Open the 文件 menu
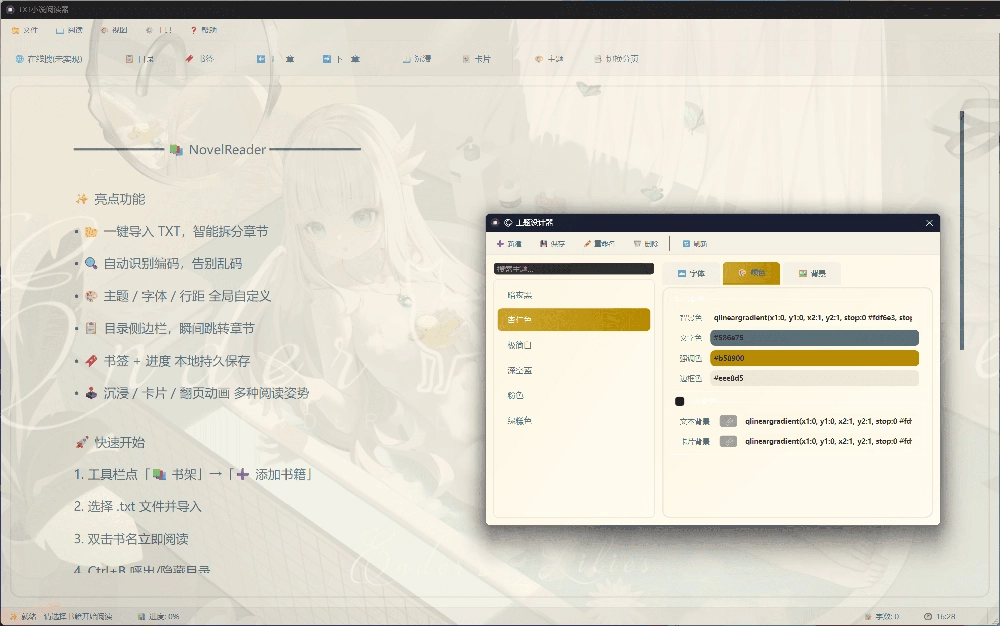Viewport: 1000px width, 626px height. [x=25, y=30]
